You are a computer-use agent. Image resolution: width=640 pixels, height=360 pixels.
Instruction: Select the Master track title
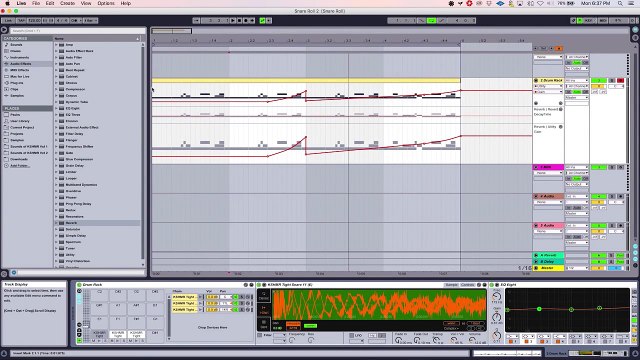[x=547, y=268]
